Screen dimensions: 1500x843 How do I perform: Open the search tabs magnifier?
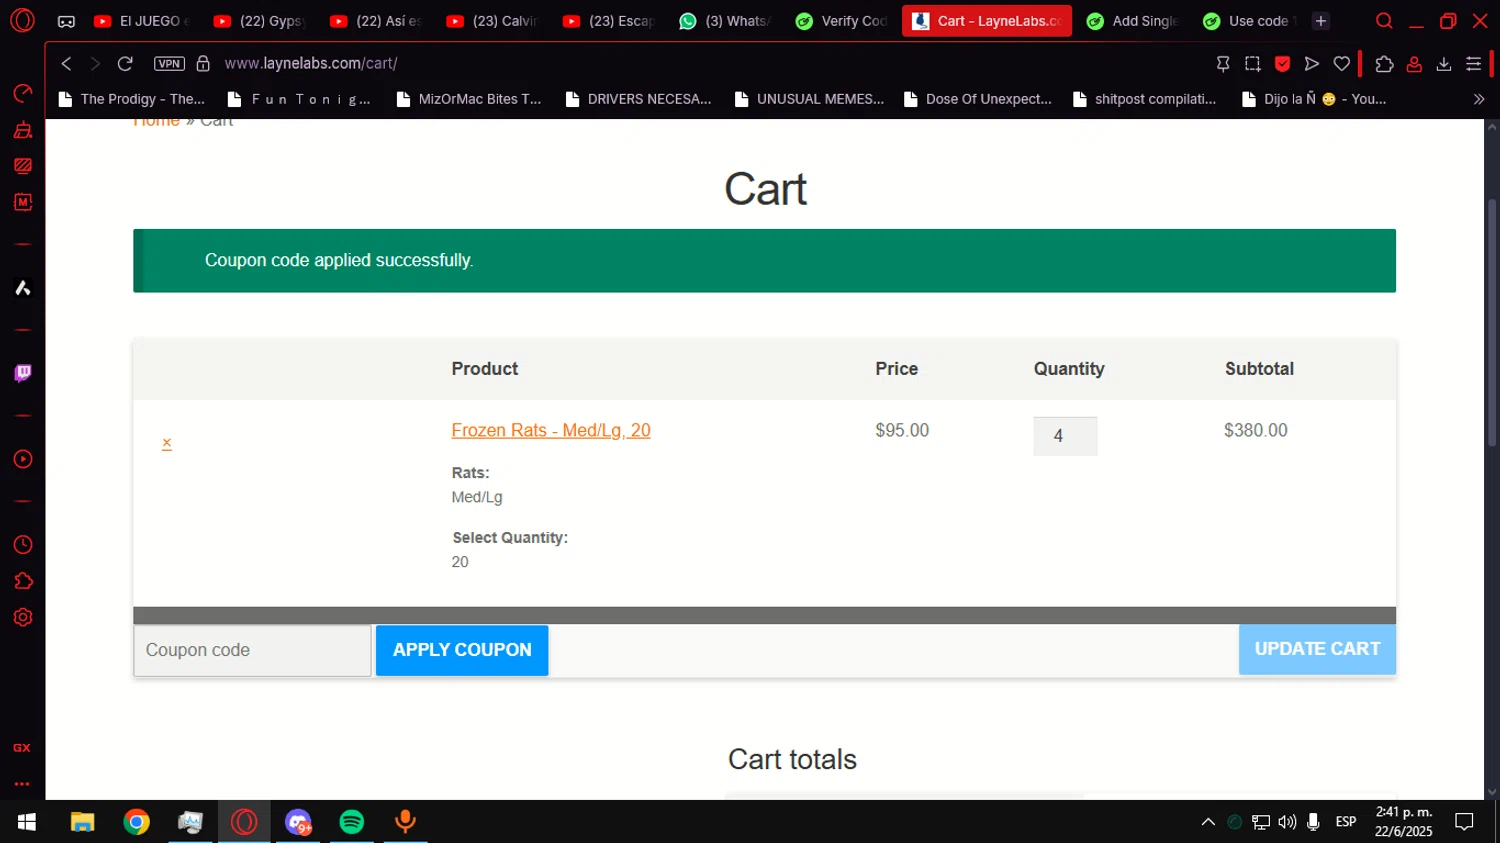pyautogui.click(x=1384, y=21)
